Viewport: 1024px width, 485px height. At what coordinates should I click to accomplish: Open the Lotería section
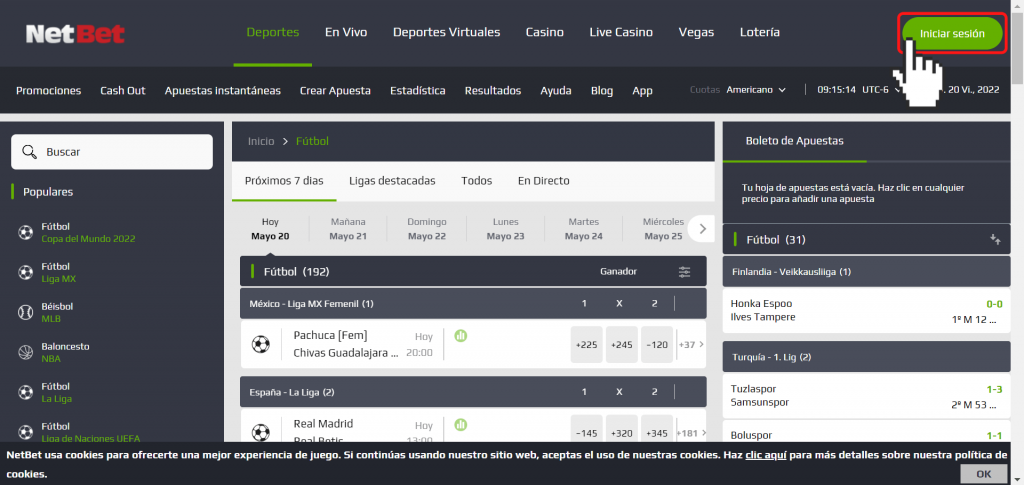tap(760, 32)
